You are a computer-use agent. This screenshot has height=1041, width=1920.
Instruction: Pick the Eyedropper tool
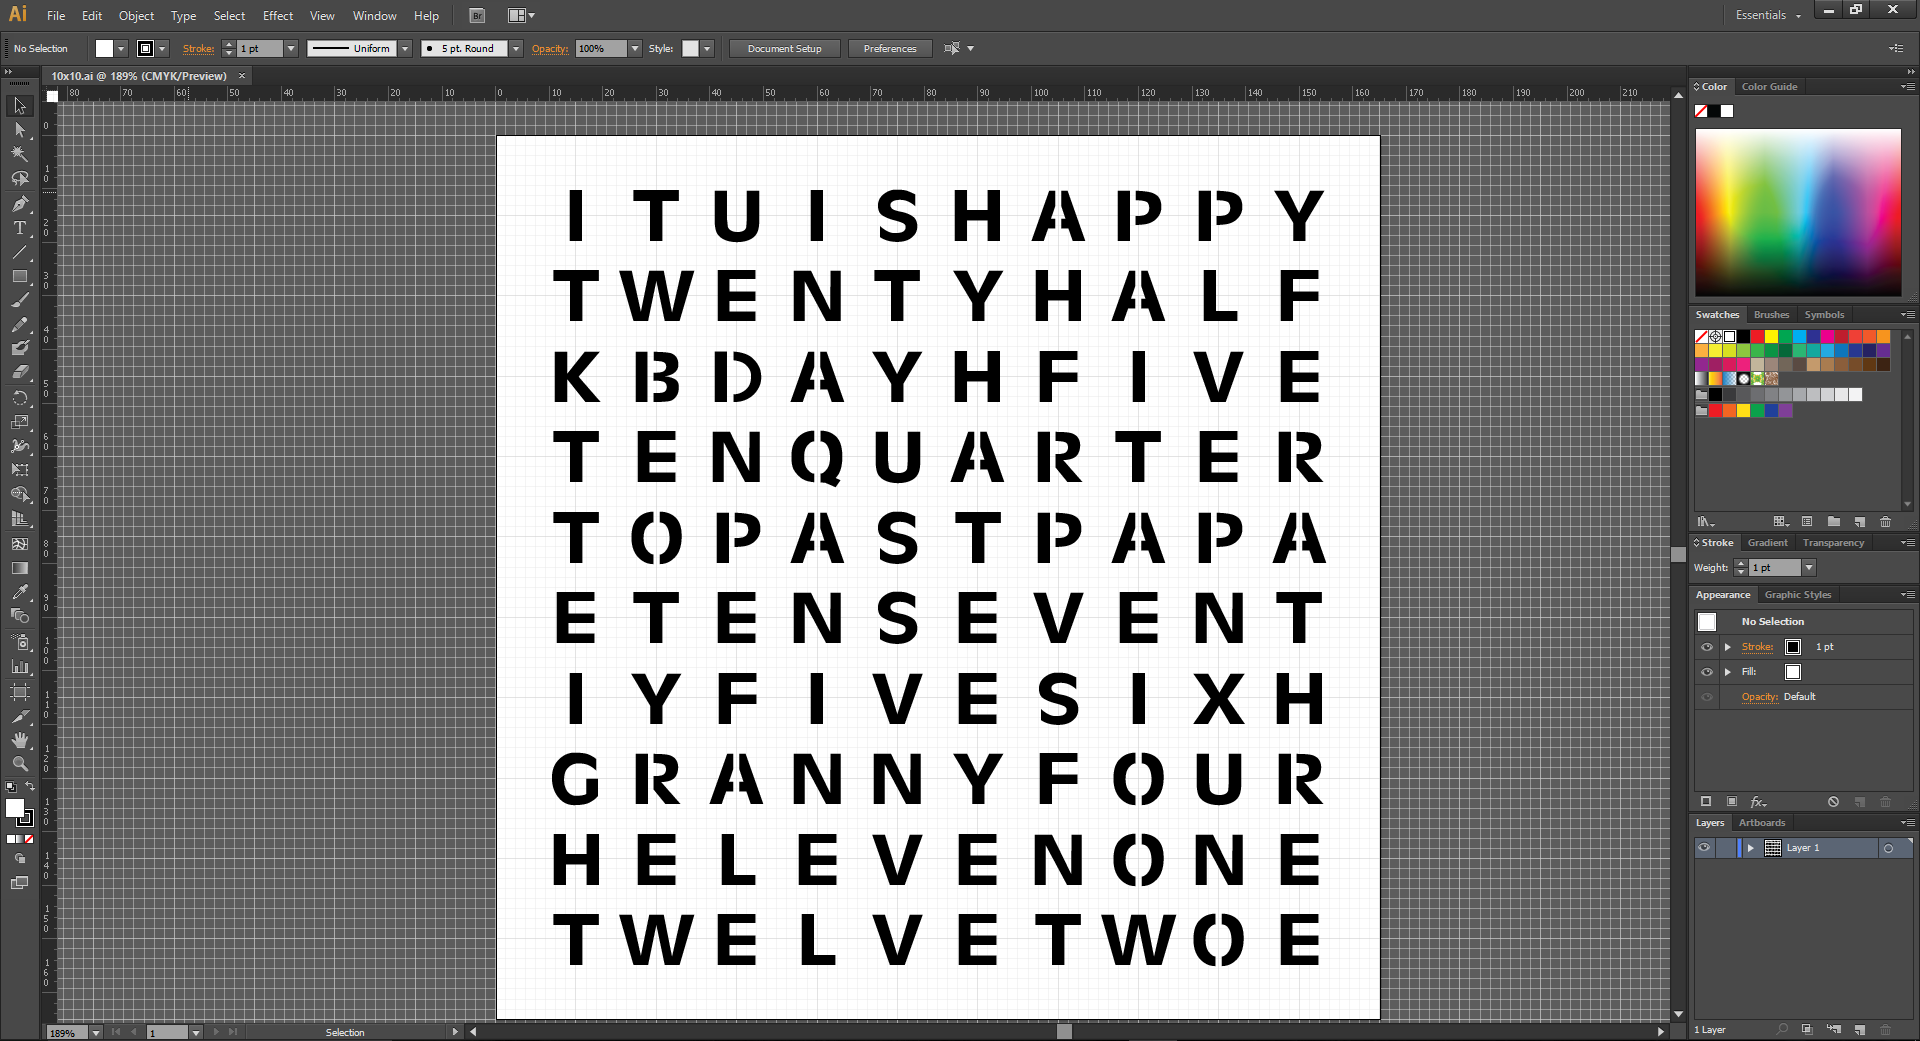coord(20,592)
